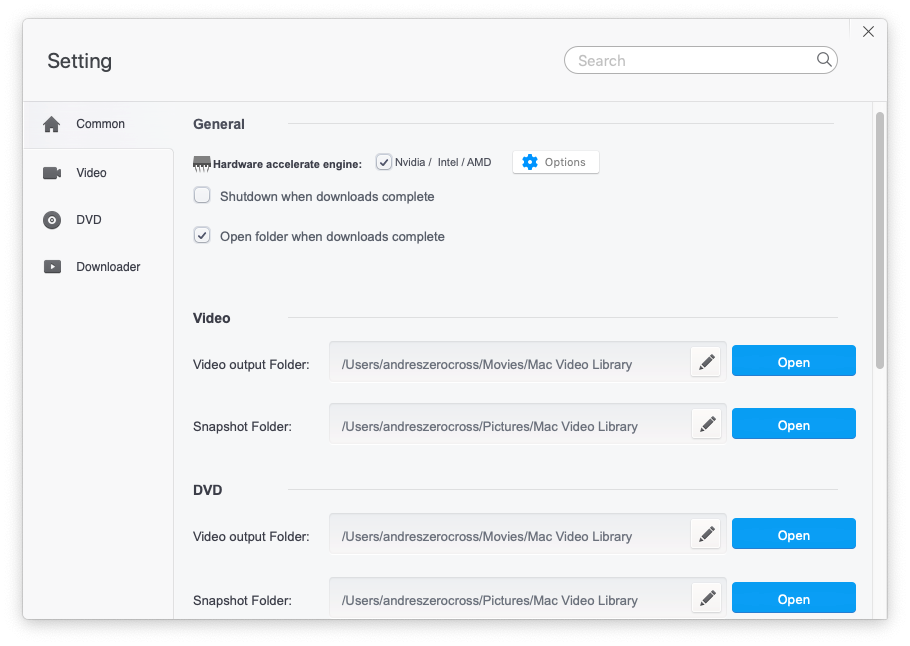
Task: Click the home icon beside Common
Action: click(52, 124)
